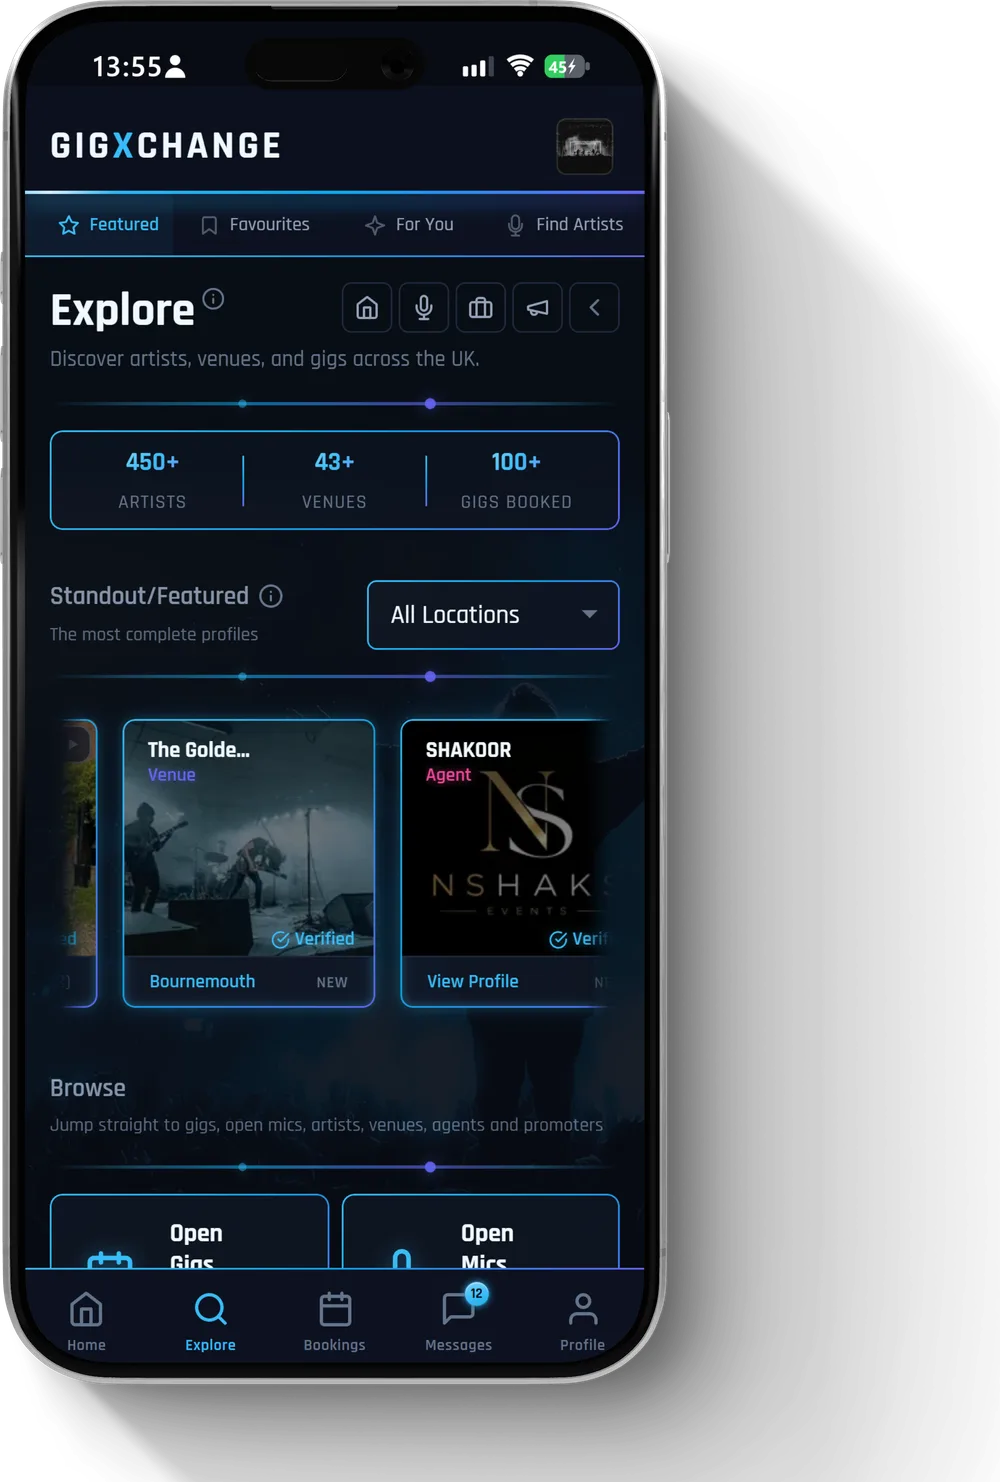Image resolution: width=1000 pixels, height=1482 pixels.
Task: Click the microphone filter icon beside Explore
Action: pyautogui.click(x=424, y=308)
